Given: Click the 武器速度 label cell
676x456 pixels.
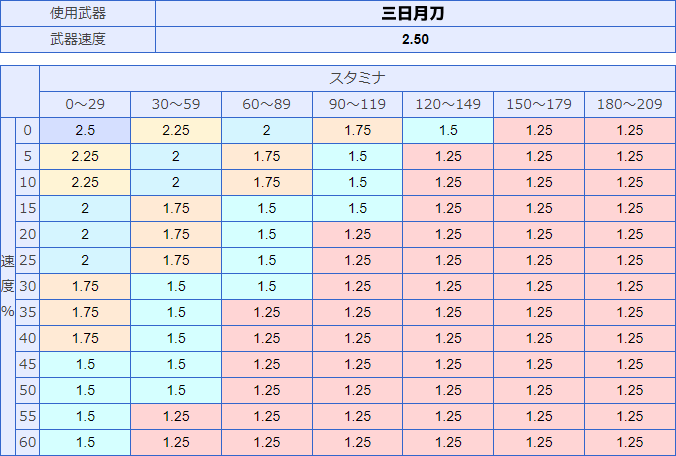Looking at the screenshot, I should [78, 40].
